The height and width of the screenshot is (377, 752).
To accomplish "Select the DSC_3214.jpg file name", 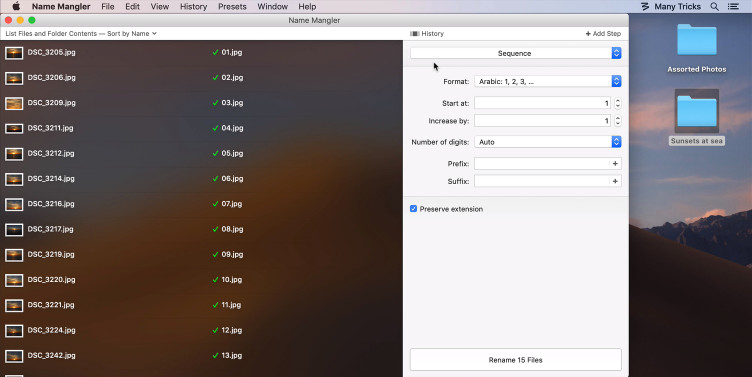I will (51, 178).
